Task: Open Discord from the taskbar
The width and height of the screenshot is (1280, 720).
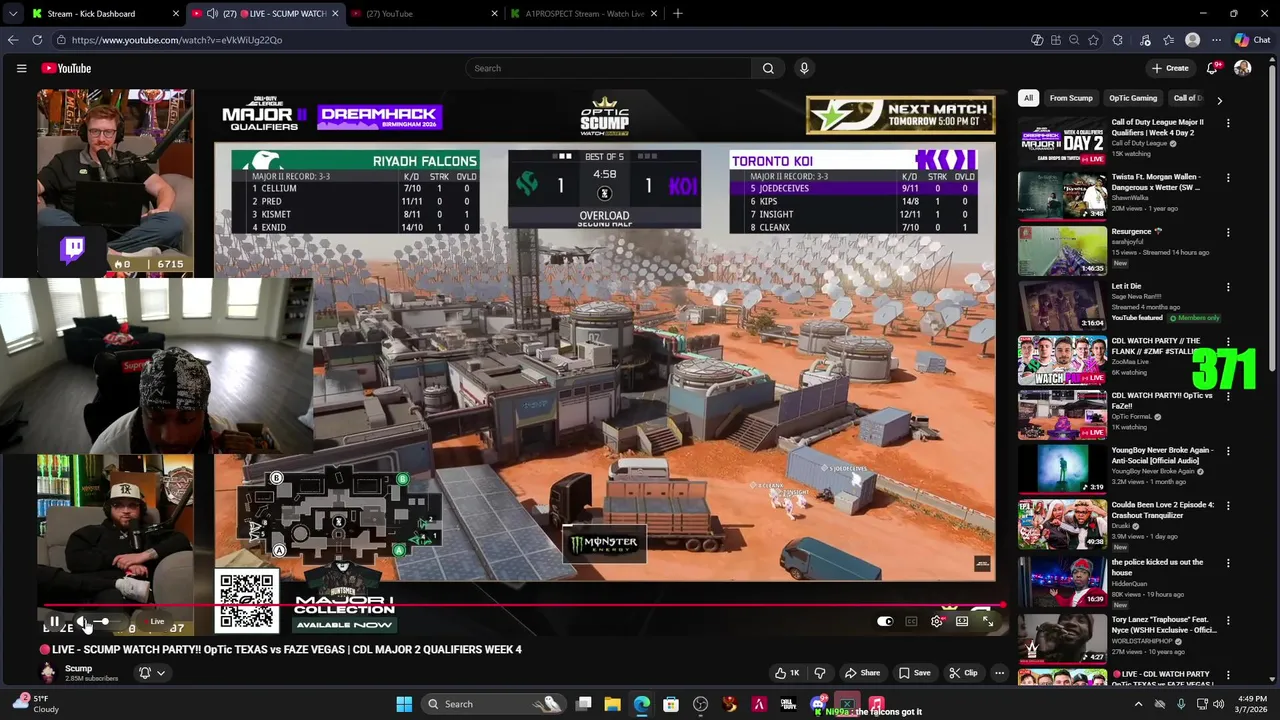Action: [818, 704]
